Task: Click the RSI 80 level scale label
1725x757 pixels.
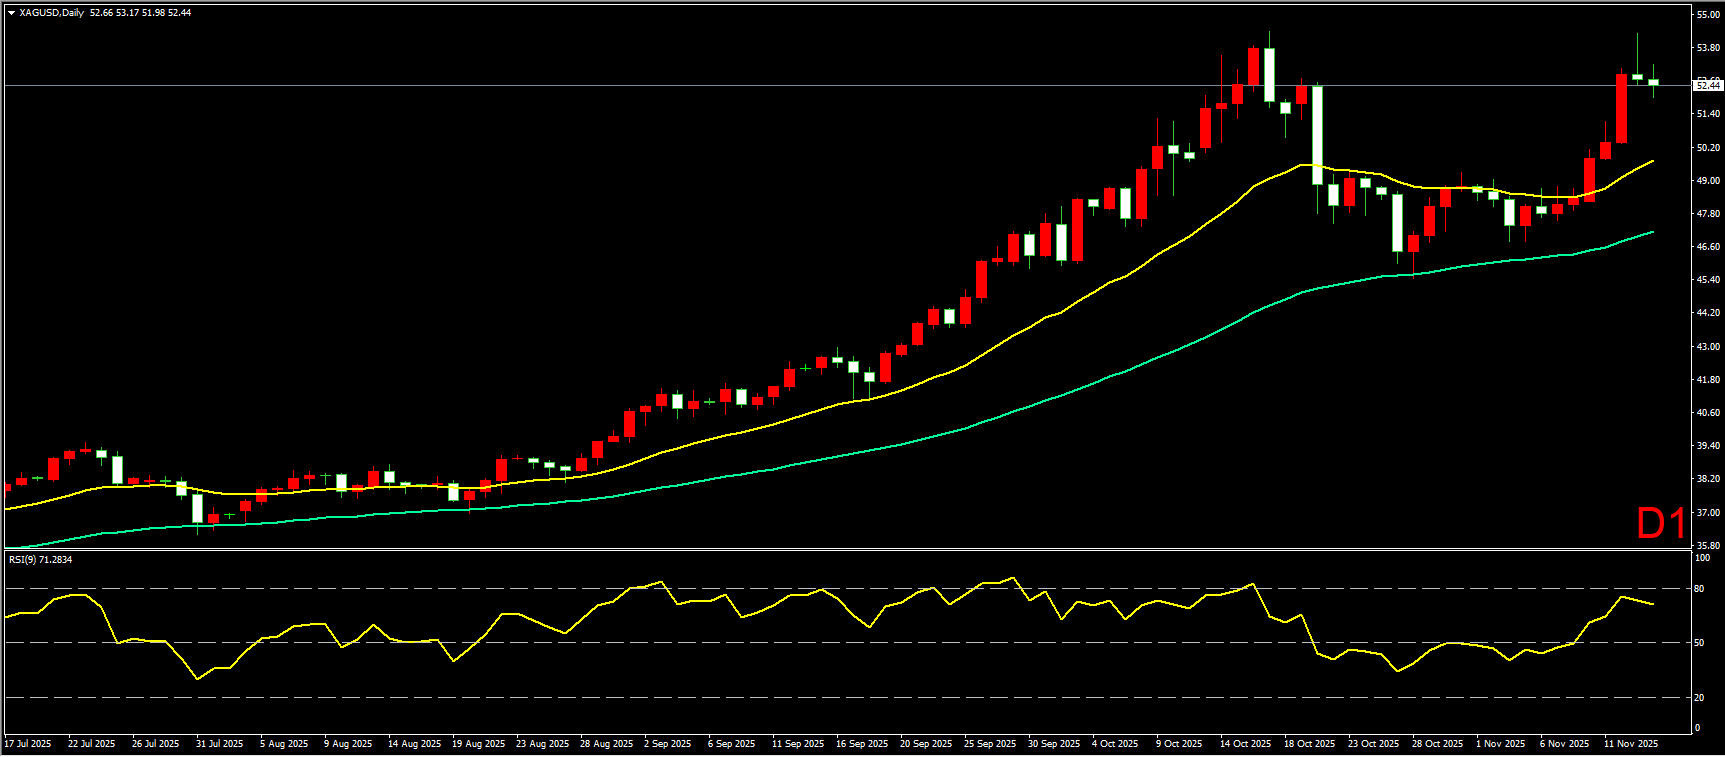Action: [x=1699, y=589]
